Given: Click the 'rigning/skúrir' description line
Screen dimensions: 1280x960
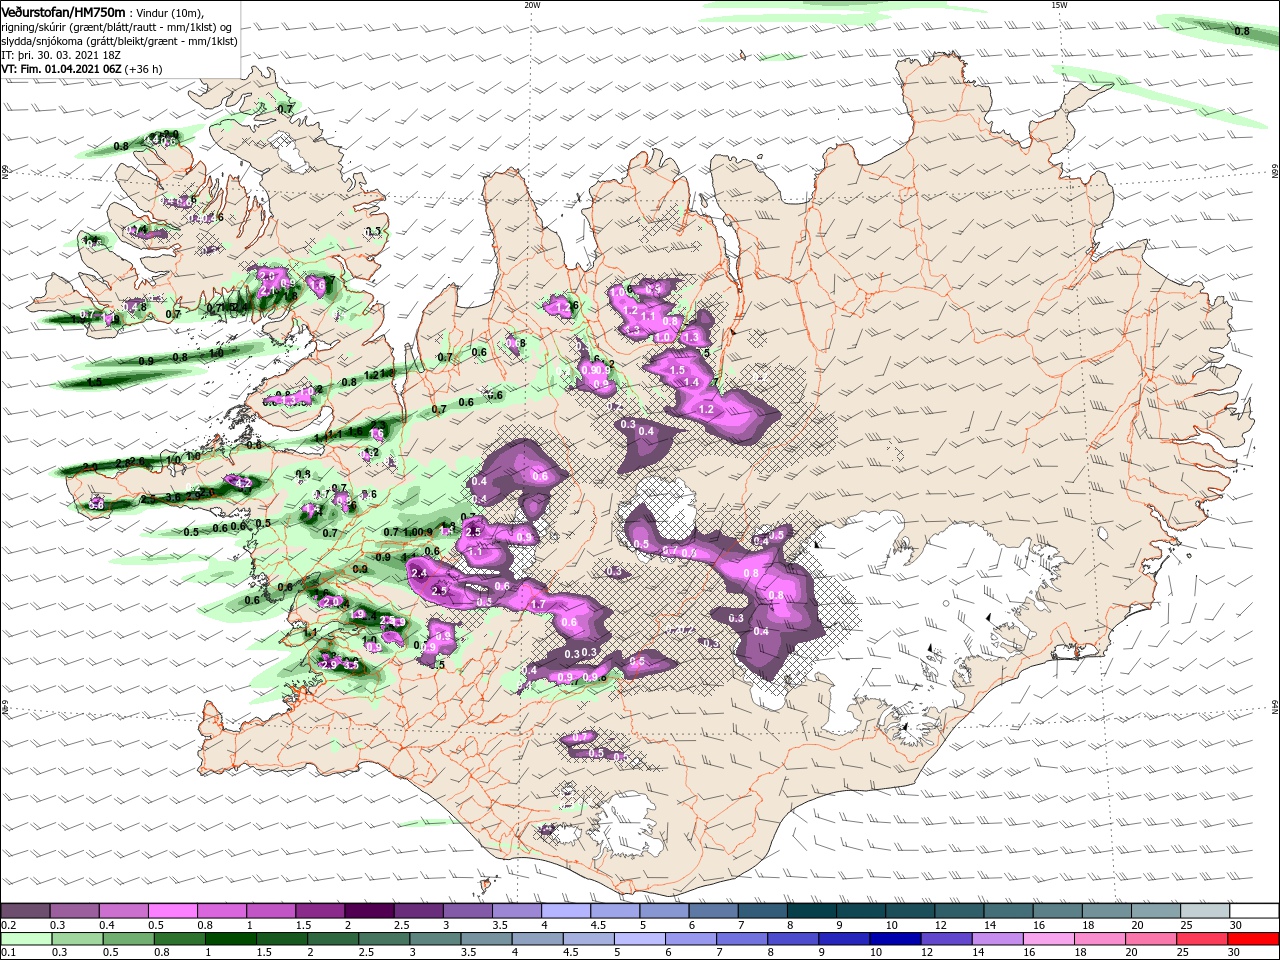Looking at the screenshot, I should click(x=118, y=27).
